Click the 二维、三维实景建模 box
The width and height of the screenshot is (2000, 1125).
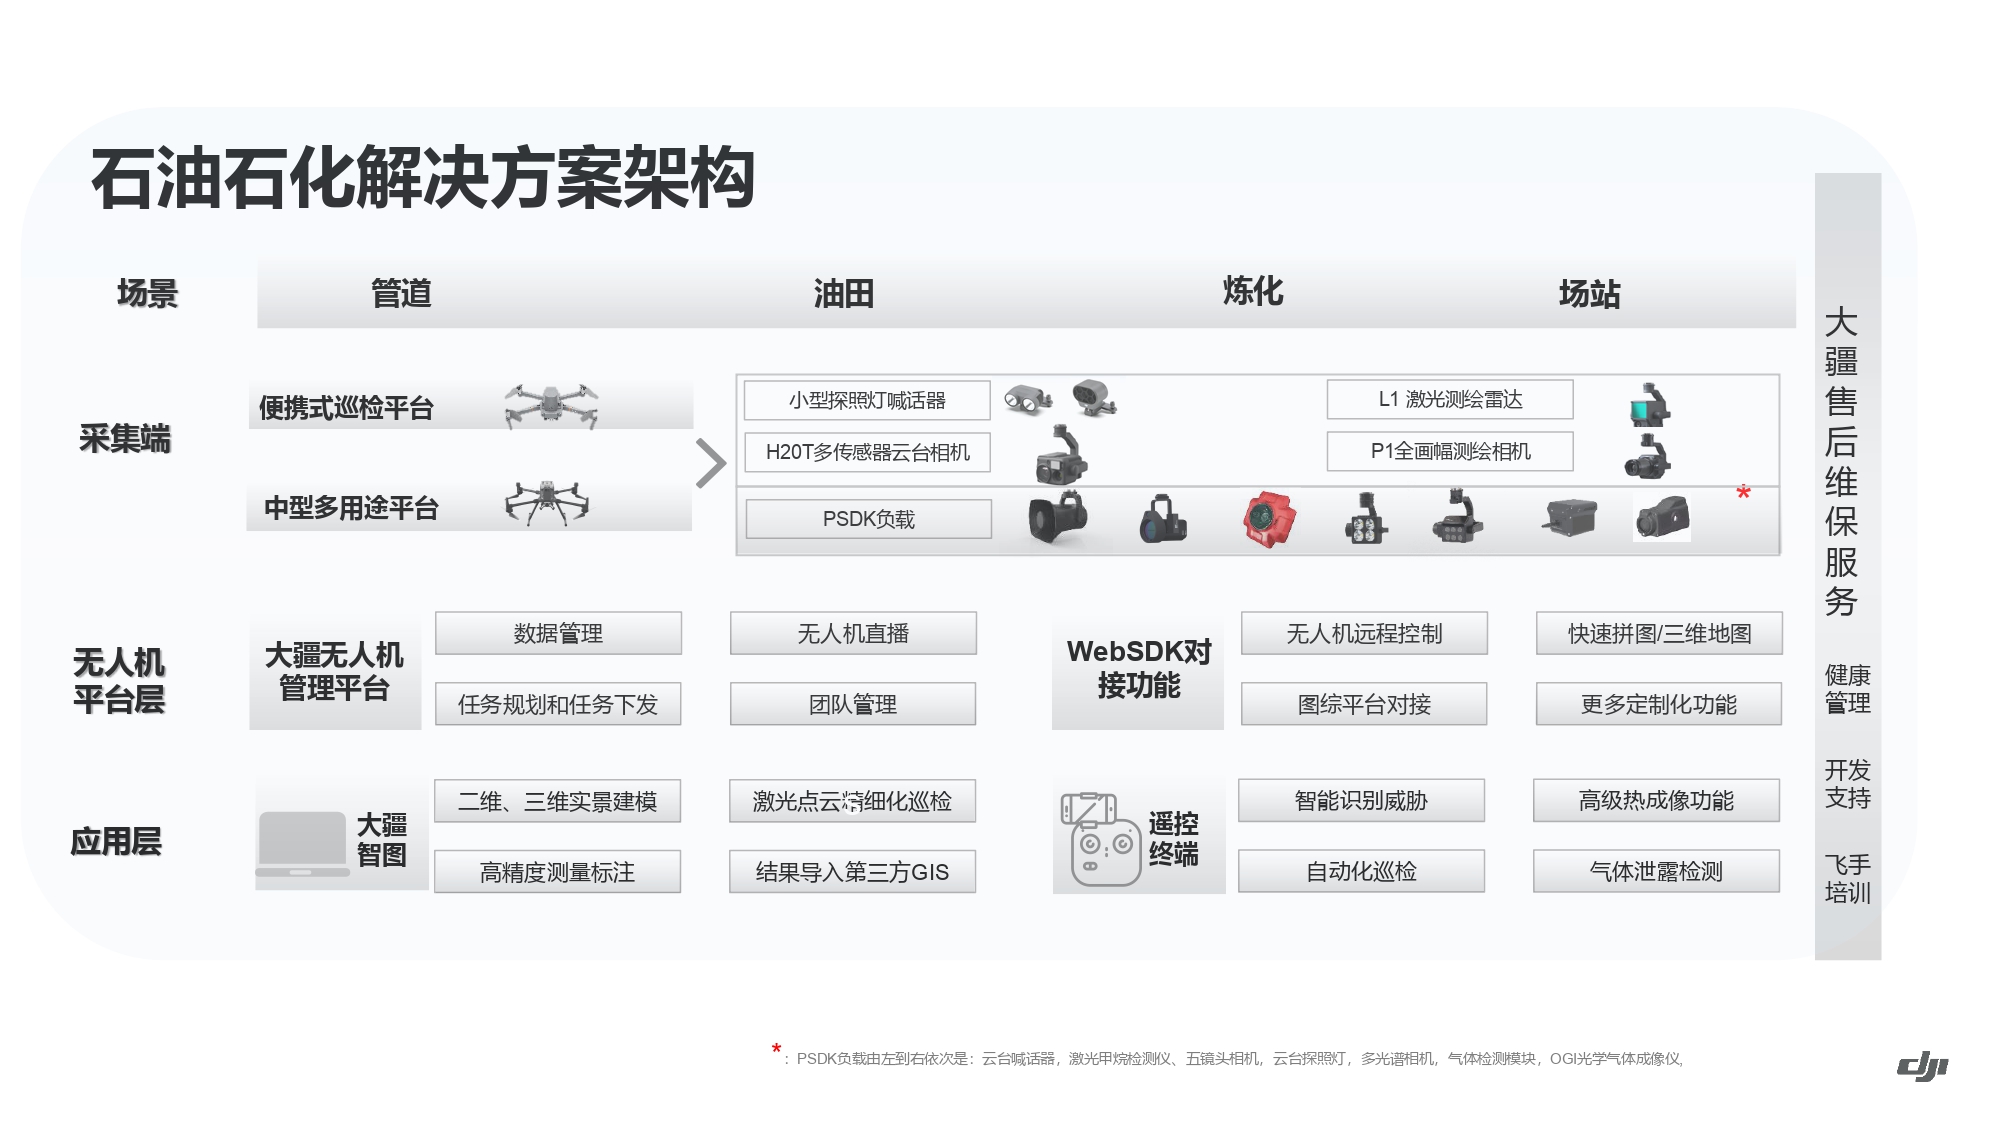coord(557,801)
